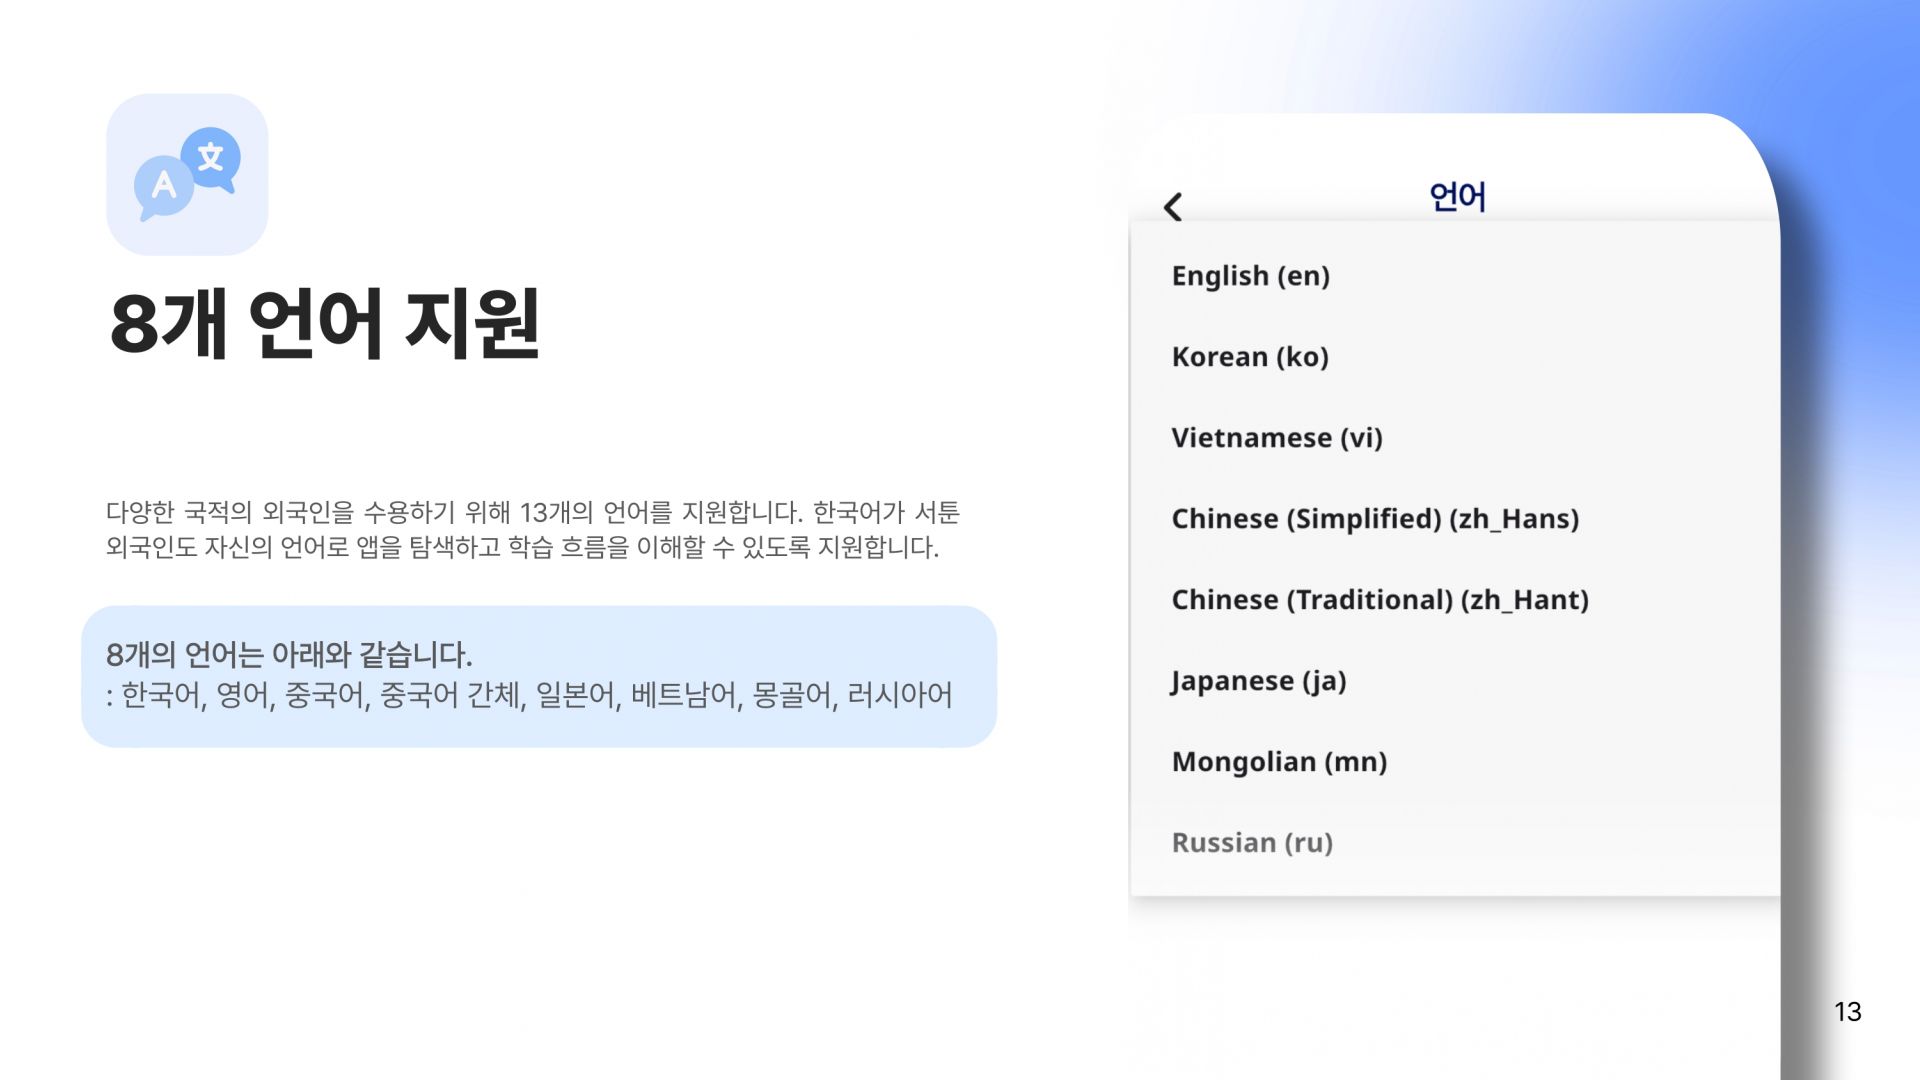Viewport: 1920px width, 1080px height.
Task: Go back using the left chevron arrow
Action: point(1173,207)
